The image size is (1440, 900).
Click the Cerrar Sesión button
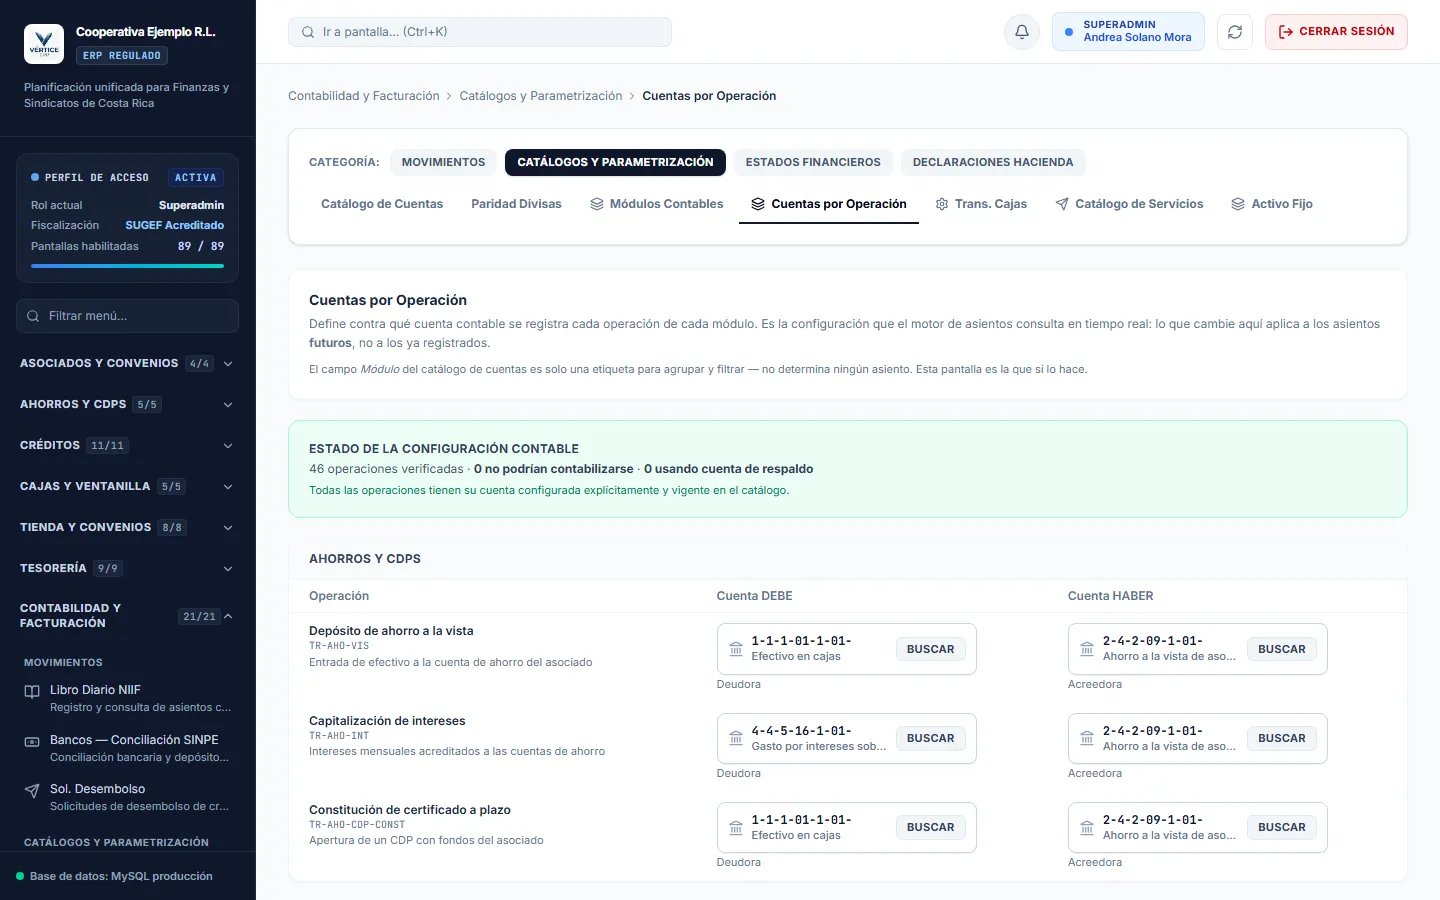[1336, 32]
